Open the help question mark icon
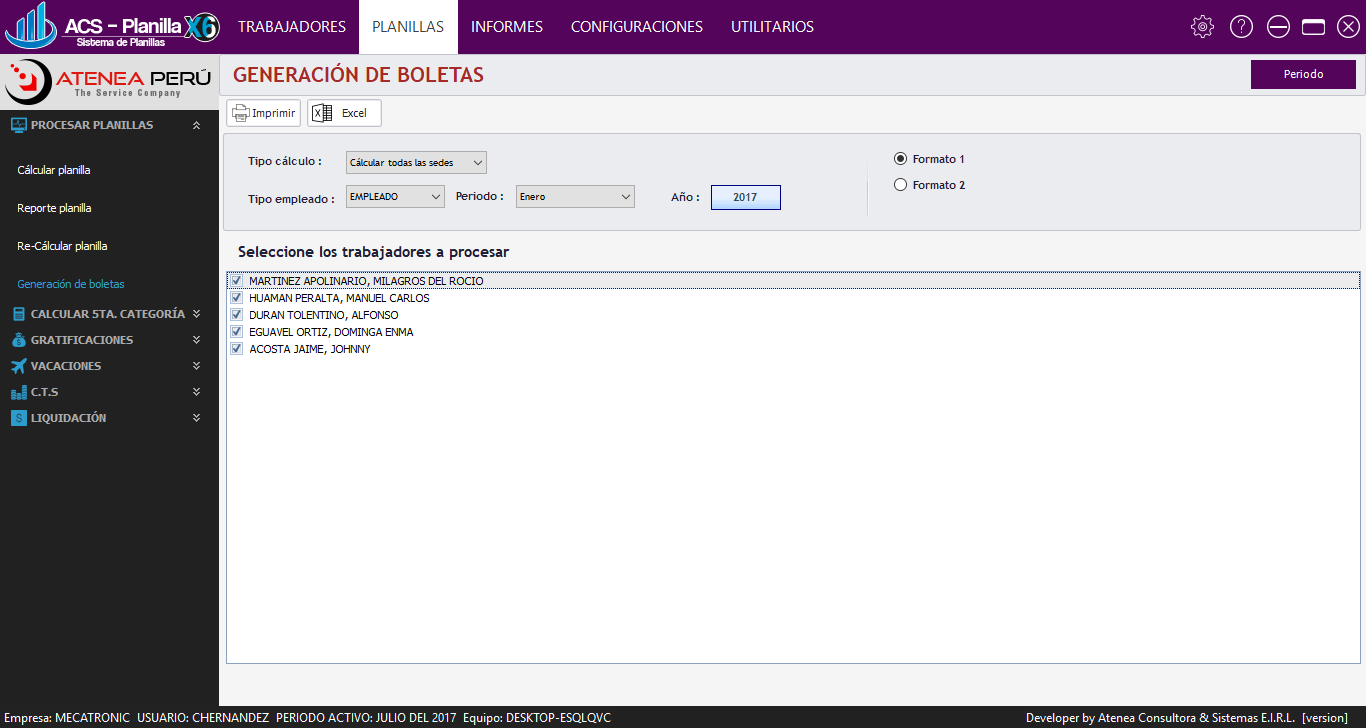 [1241, 27]
